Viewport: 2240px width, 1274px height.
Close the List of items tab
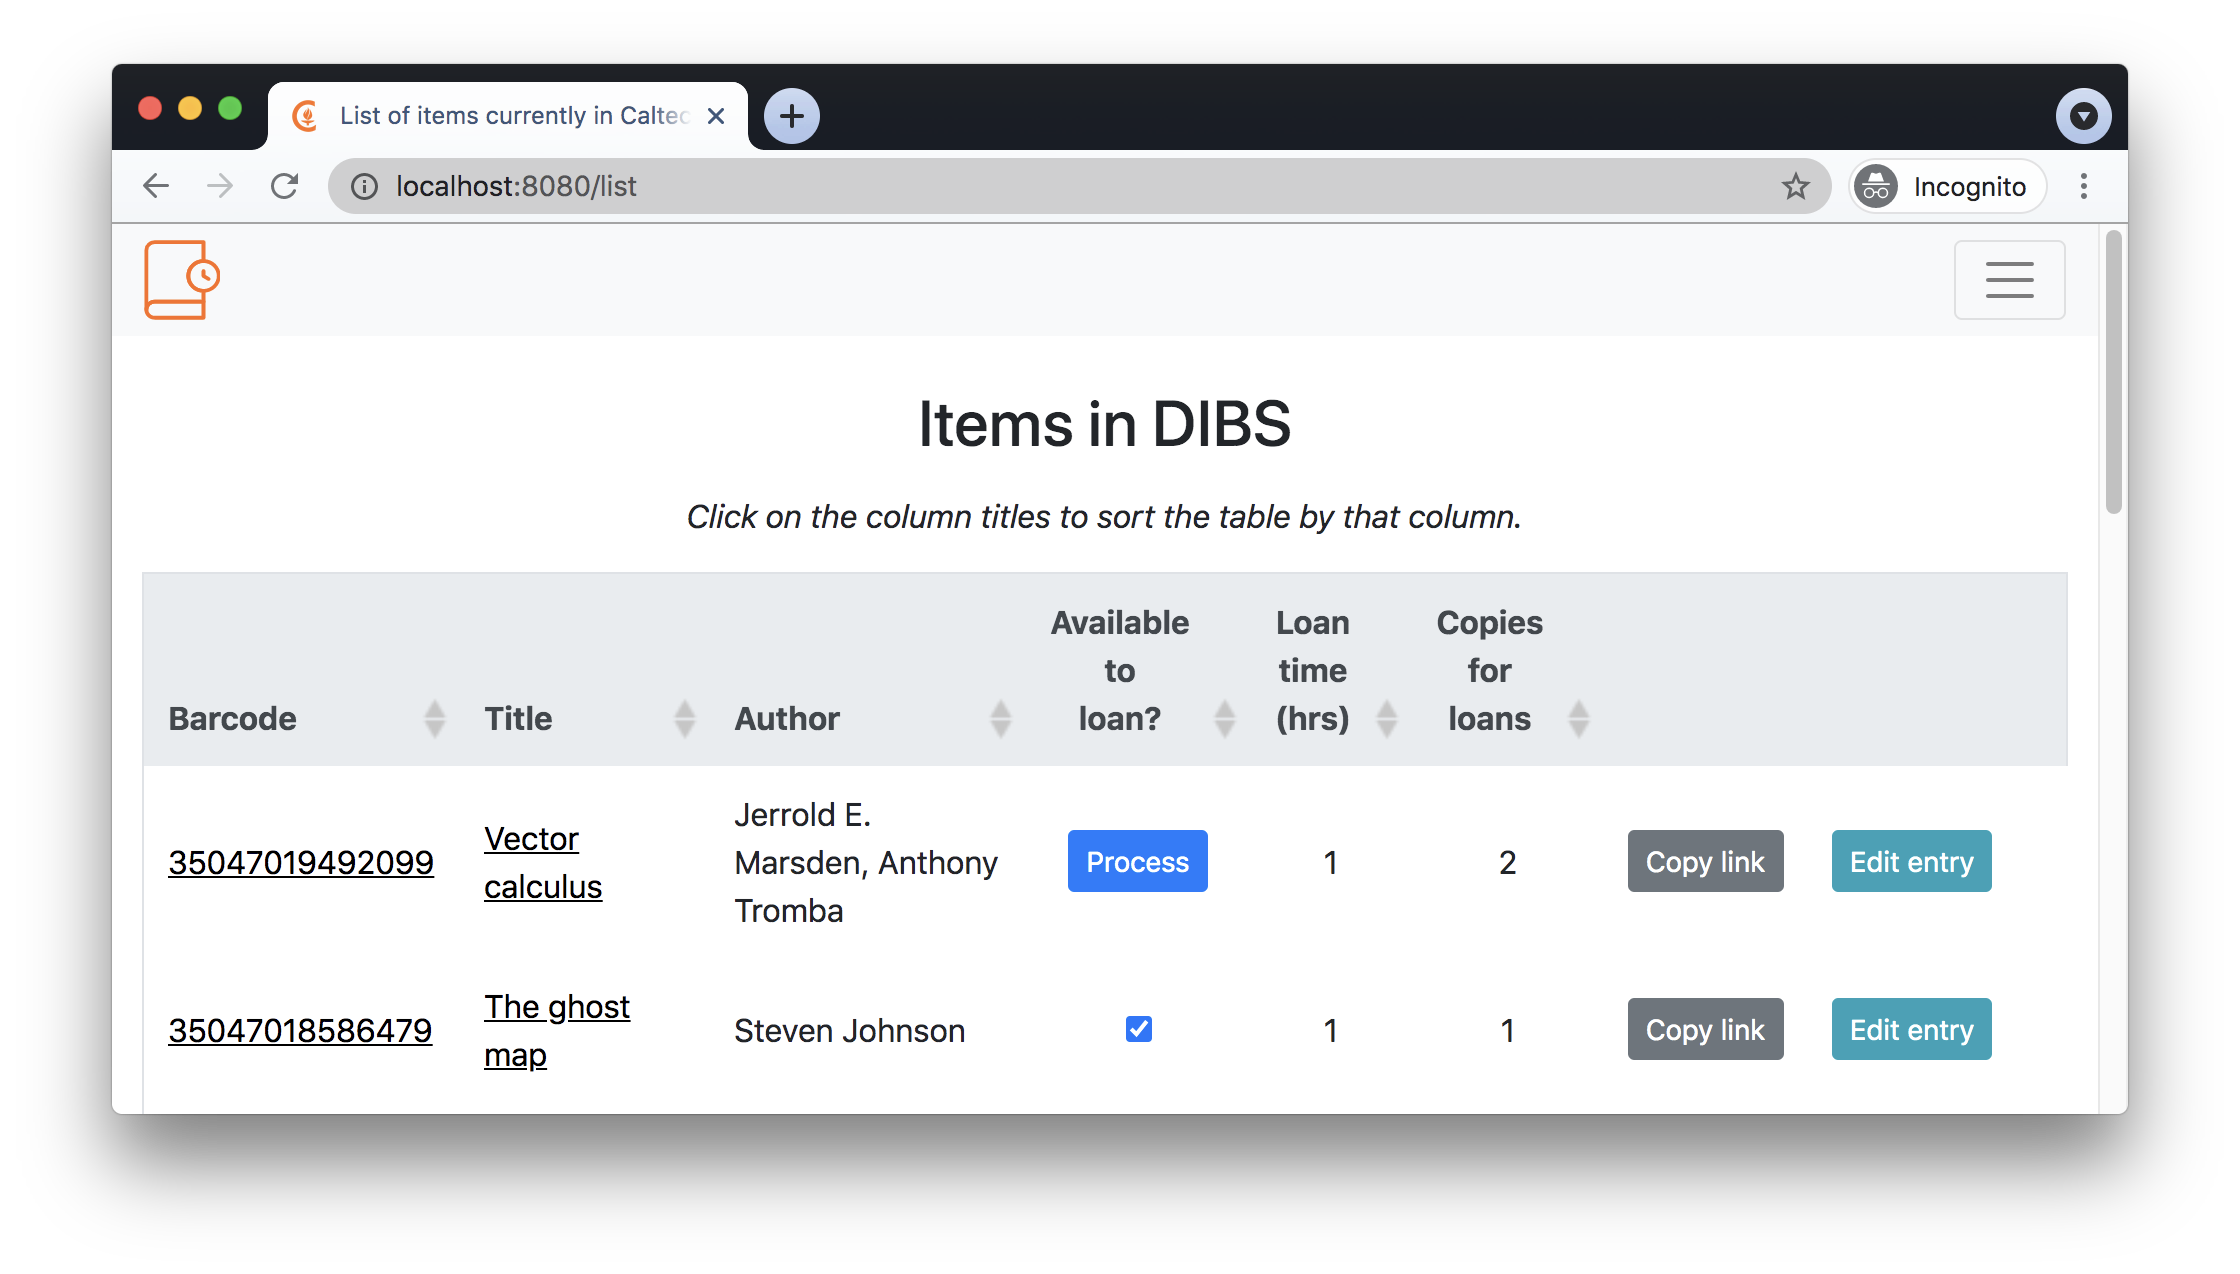[716, 116]
